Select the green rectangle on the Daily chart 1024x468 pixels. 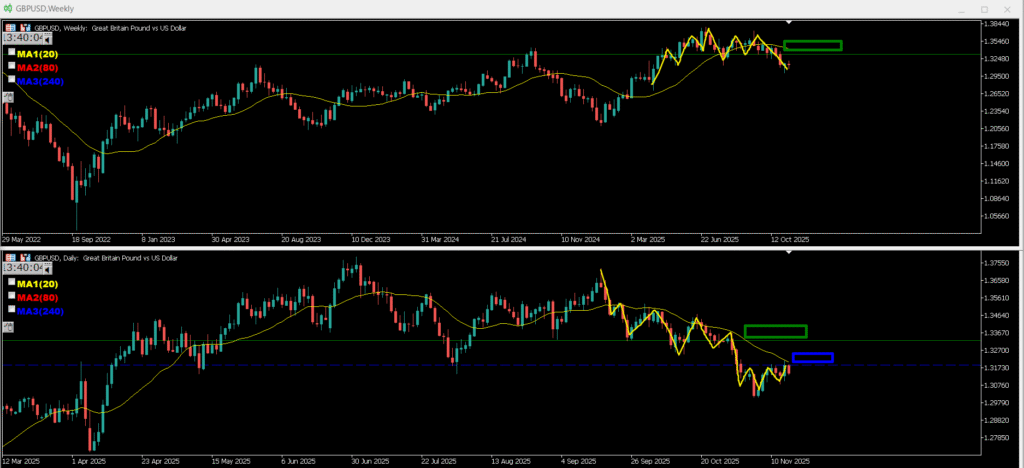[x=775, y=331]
